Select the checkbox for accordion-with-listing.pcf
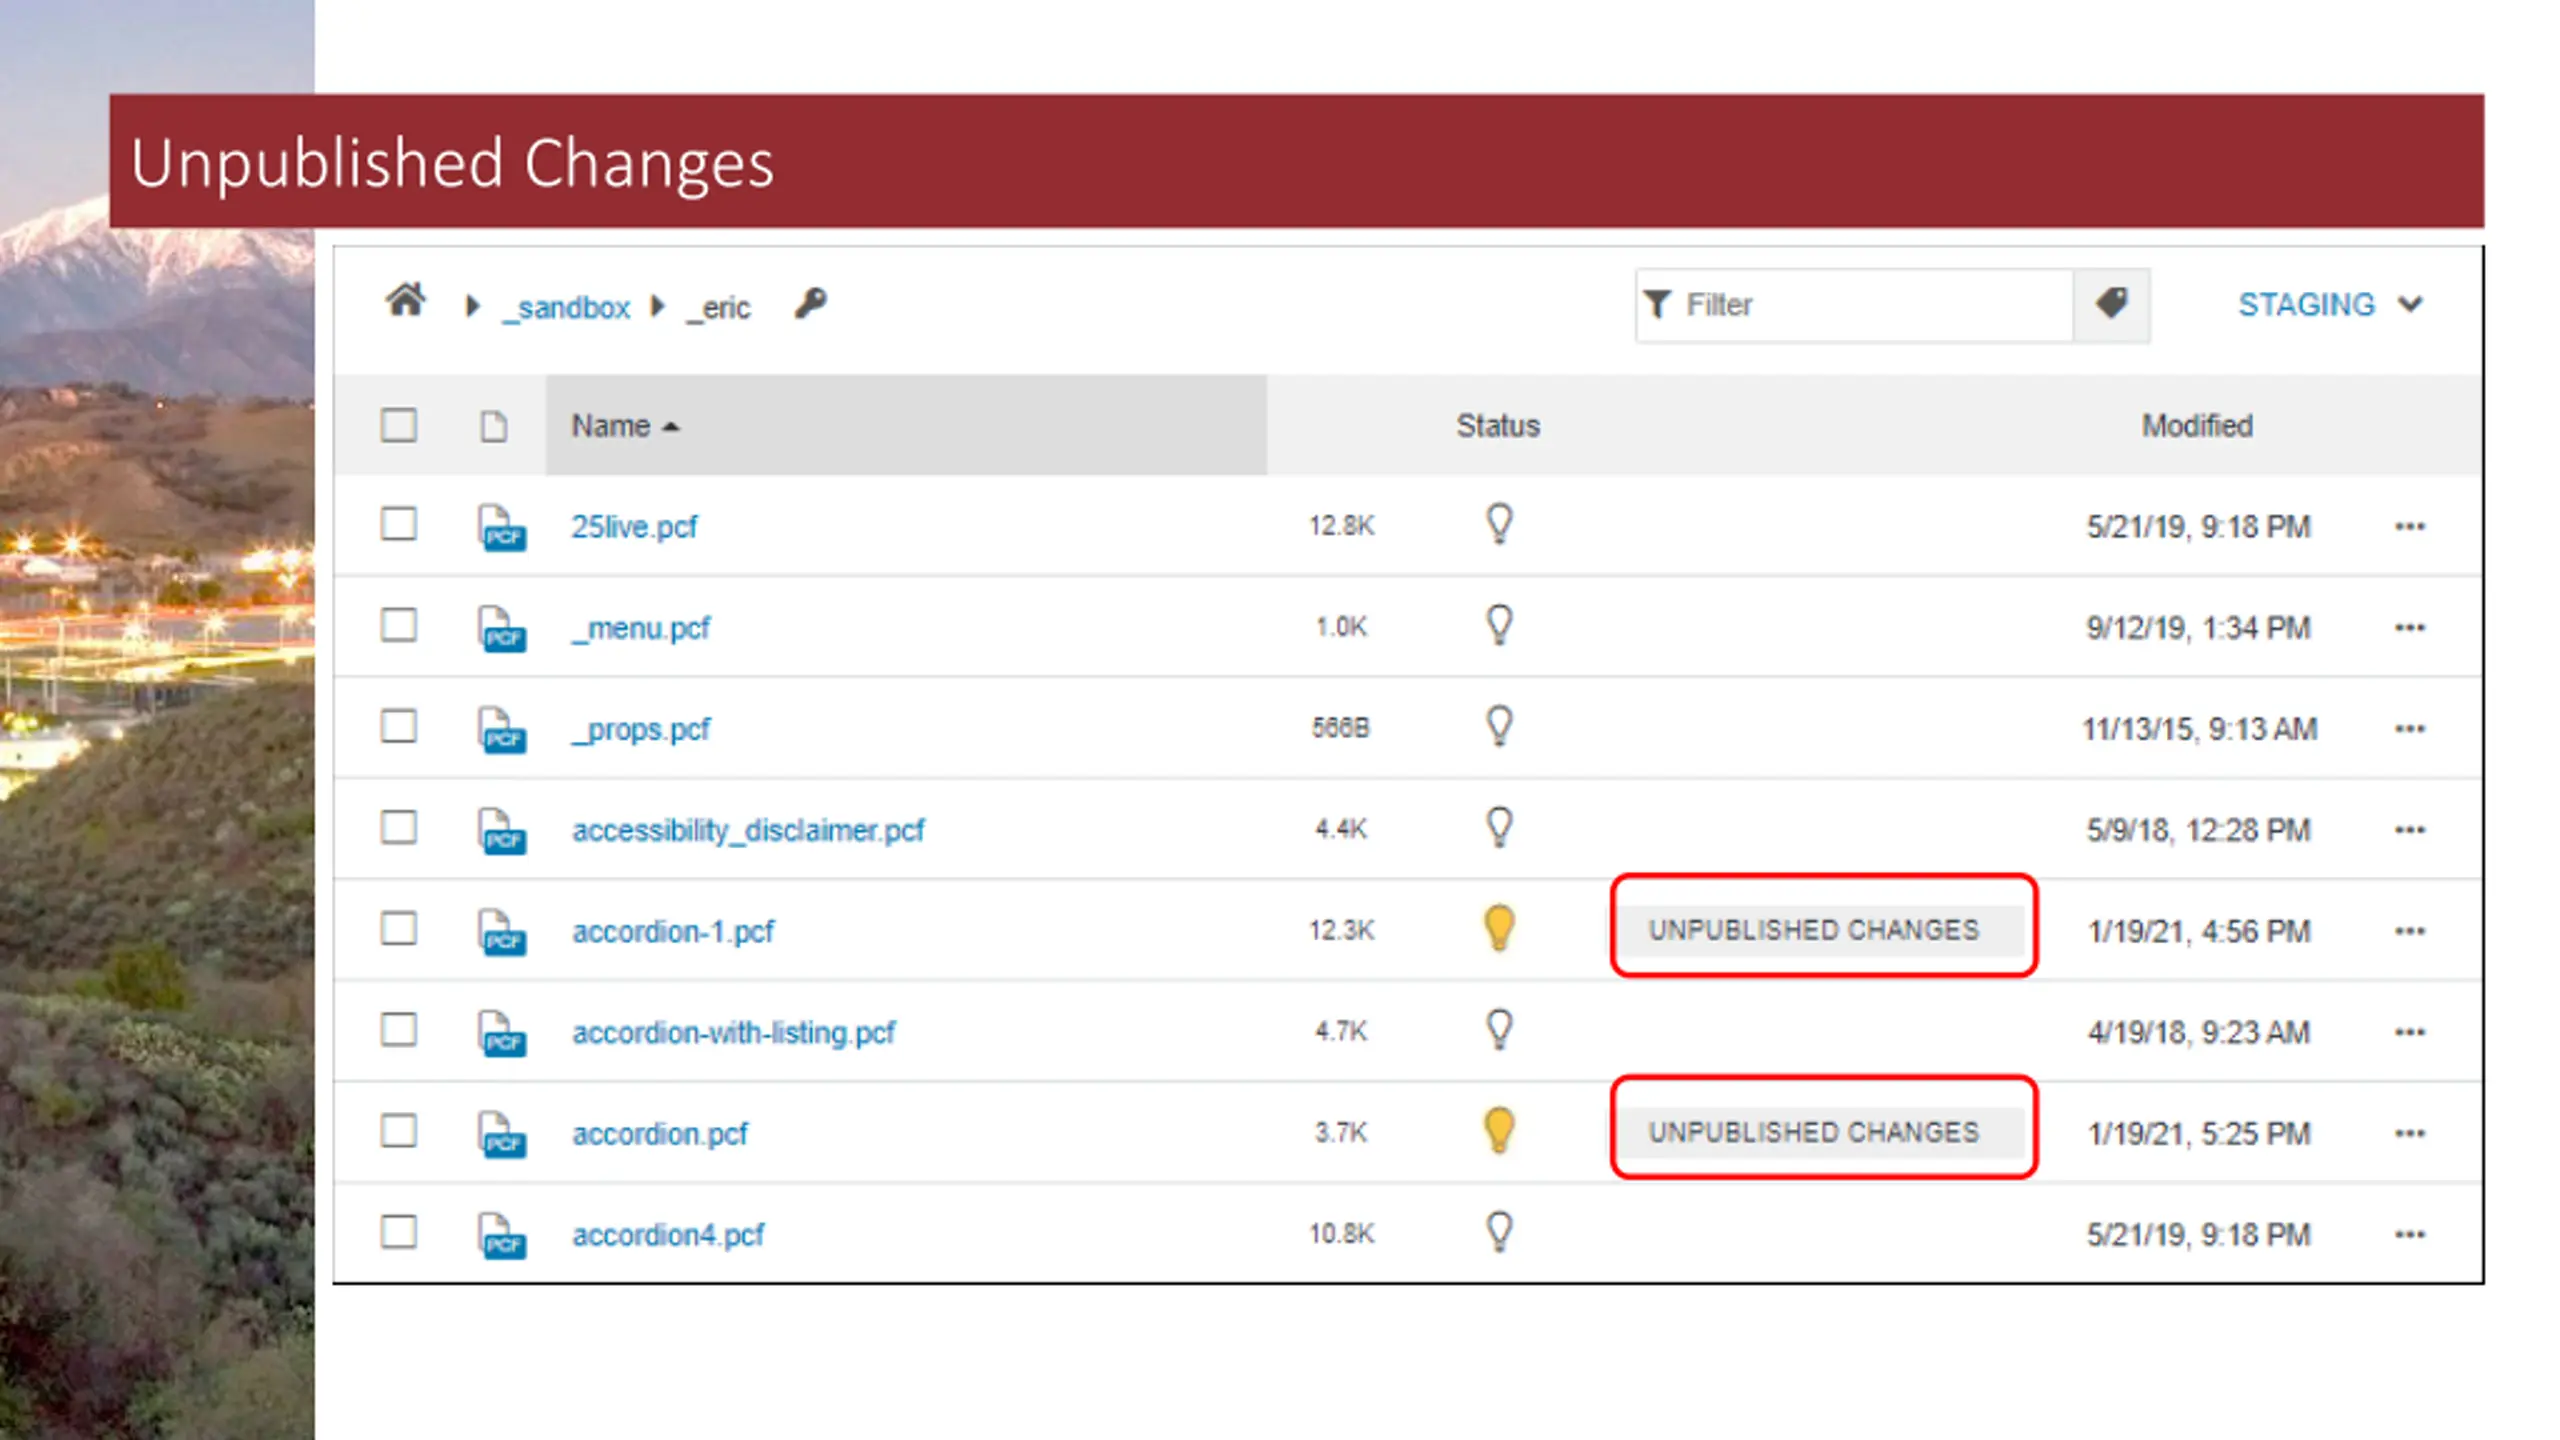Image resolution: width=2560 pixels, height=1440 pixels. pyautogui.click(x=398, y=1030)
